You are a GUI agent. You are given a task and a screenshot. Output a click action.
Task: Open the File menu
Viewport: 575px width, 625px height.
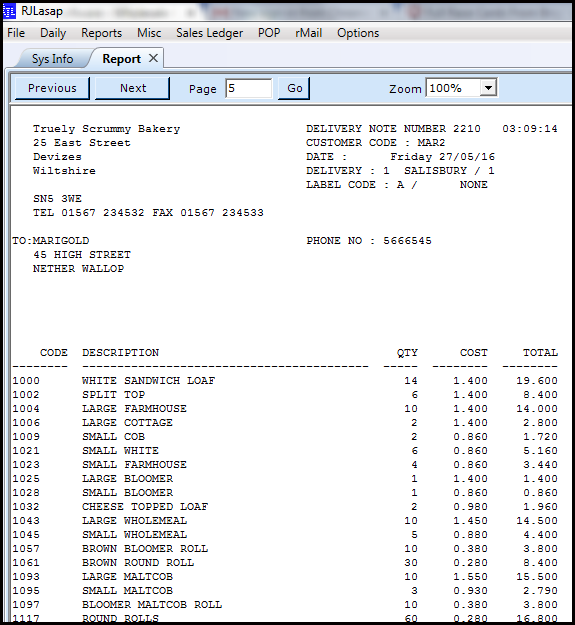16,33
